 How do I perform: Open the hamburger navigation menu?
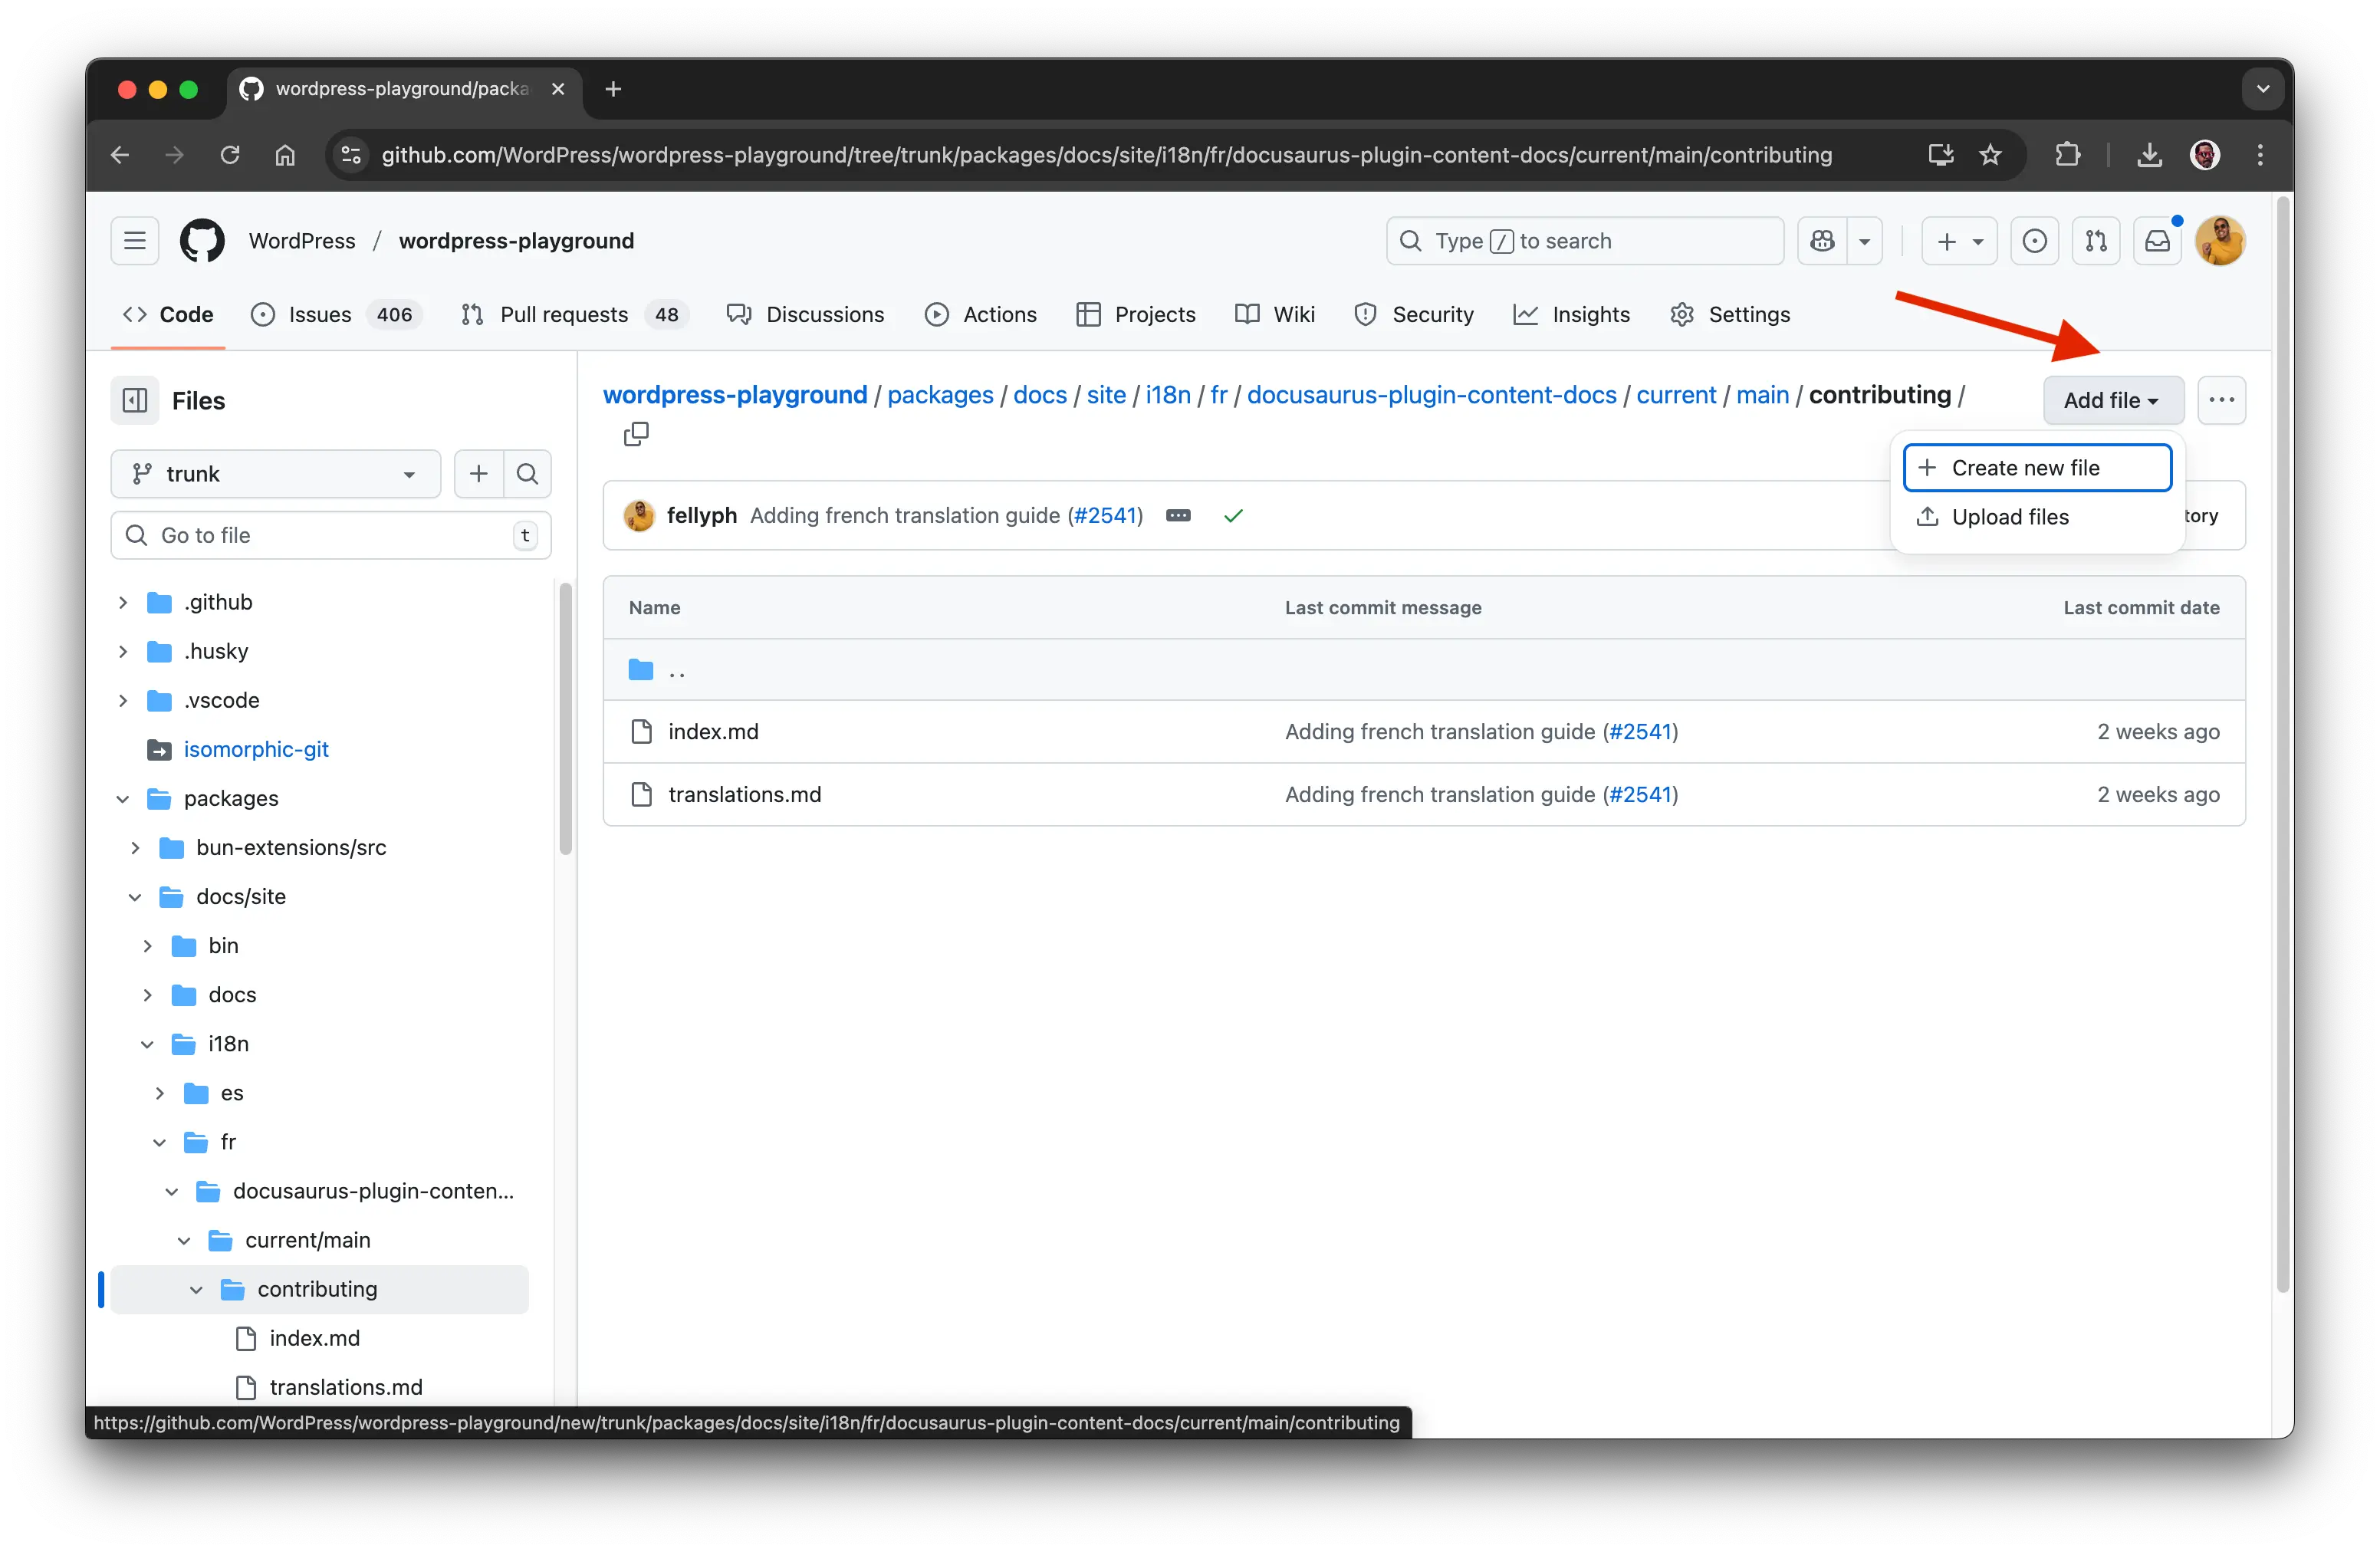(x=135, y=241)
